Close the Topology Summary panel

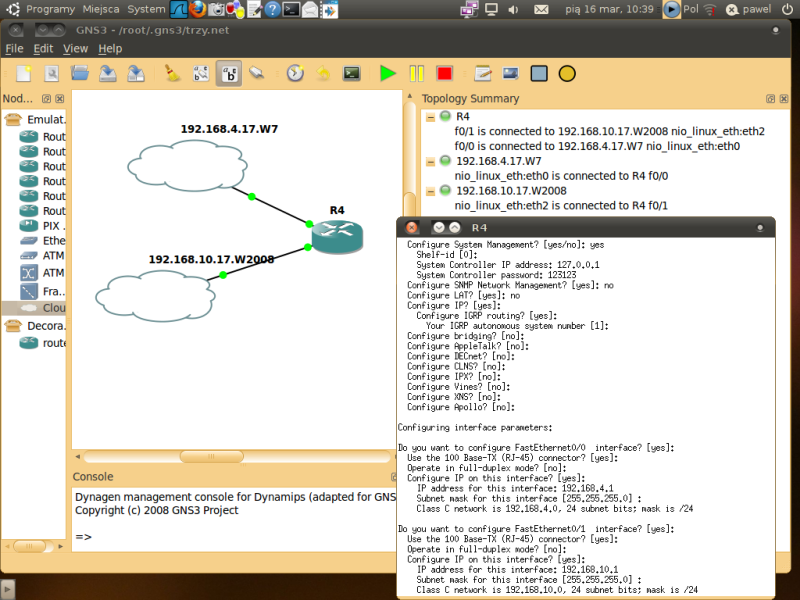pyautogui.click(x=784, y=98)
